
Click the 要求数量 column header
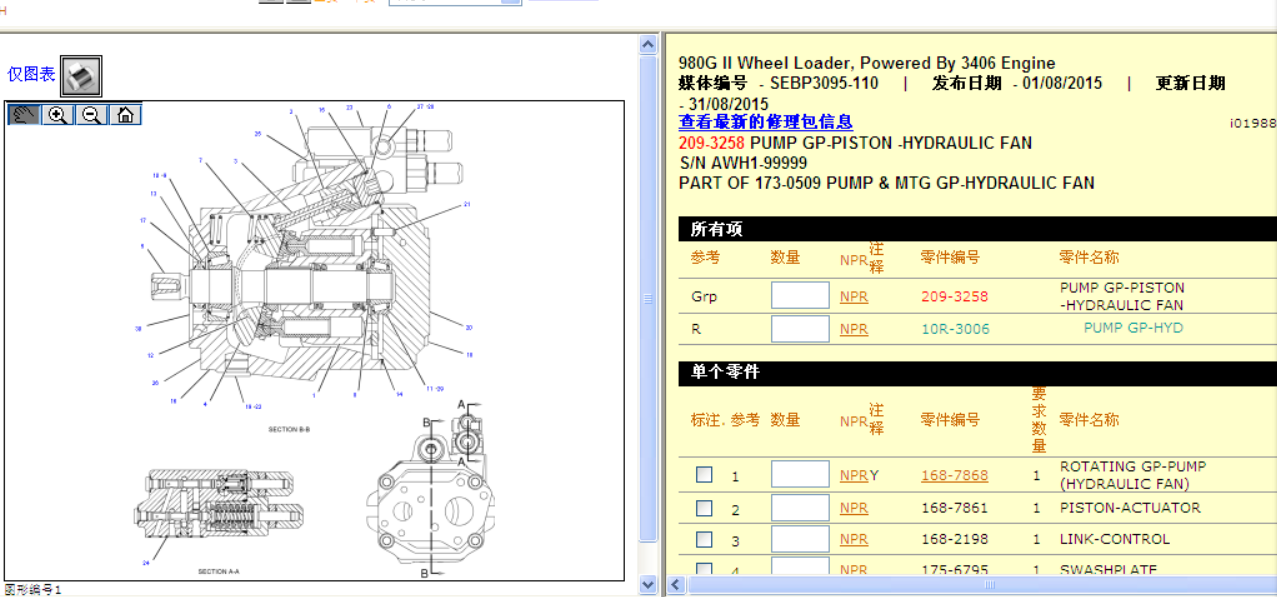point(1039,420)
